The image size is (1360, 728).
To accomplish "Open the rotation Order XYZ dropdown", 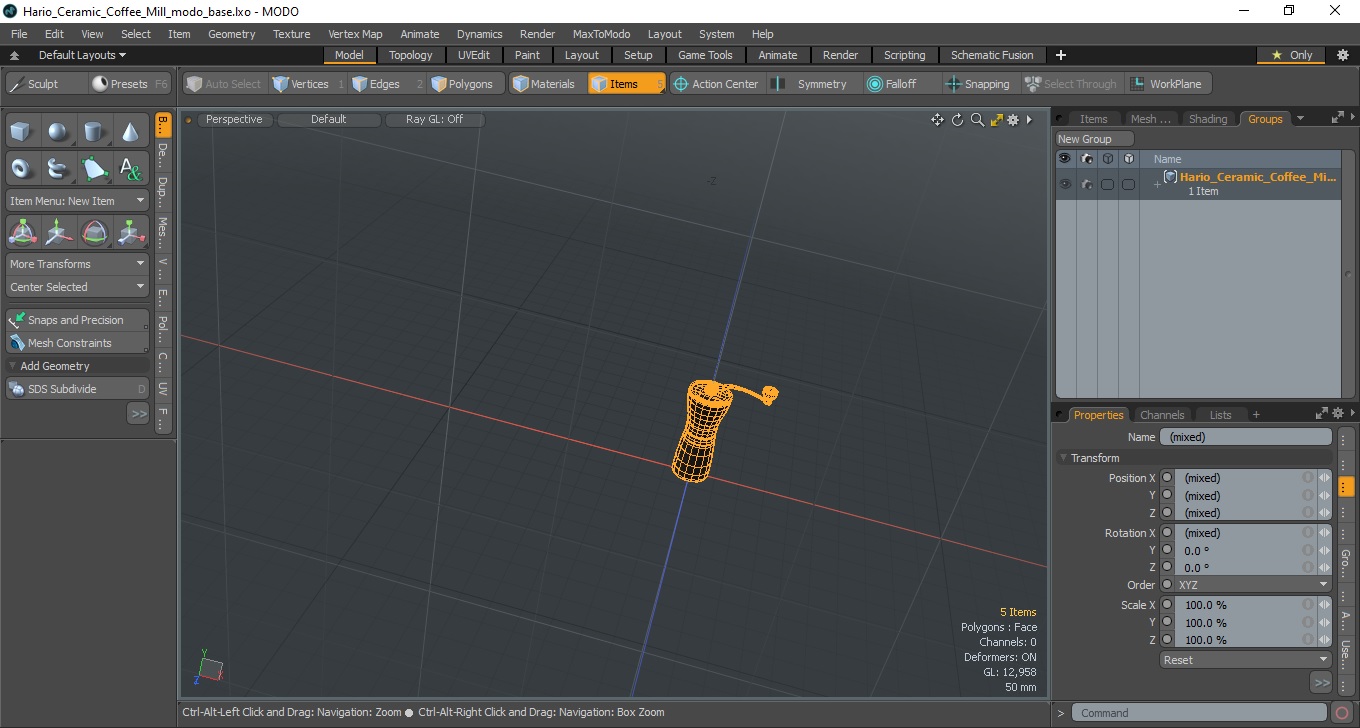I will point(1253,585).
